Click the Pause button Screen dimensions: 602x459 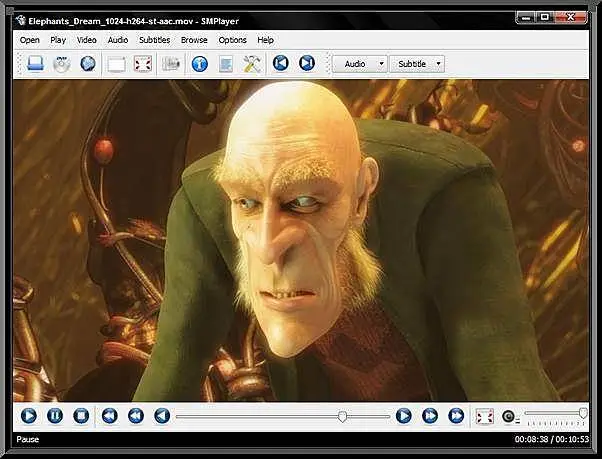pyautogui.click(x=55, y=416)
